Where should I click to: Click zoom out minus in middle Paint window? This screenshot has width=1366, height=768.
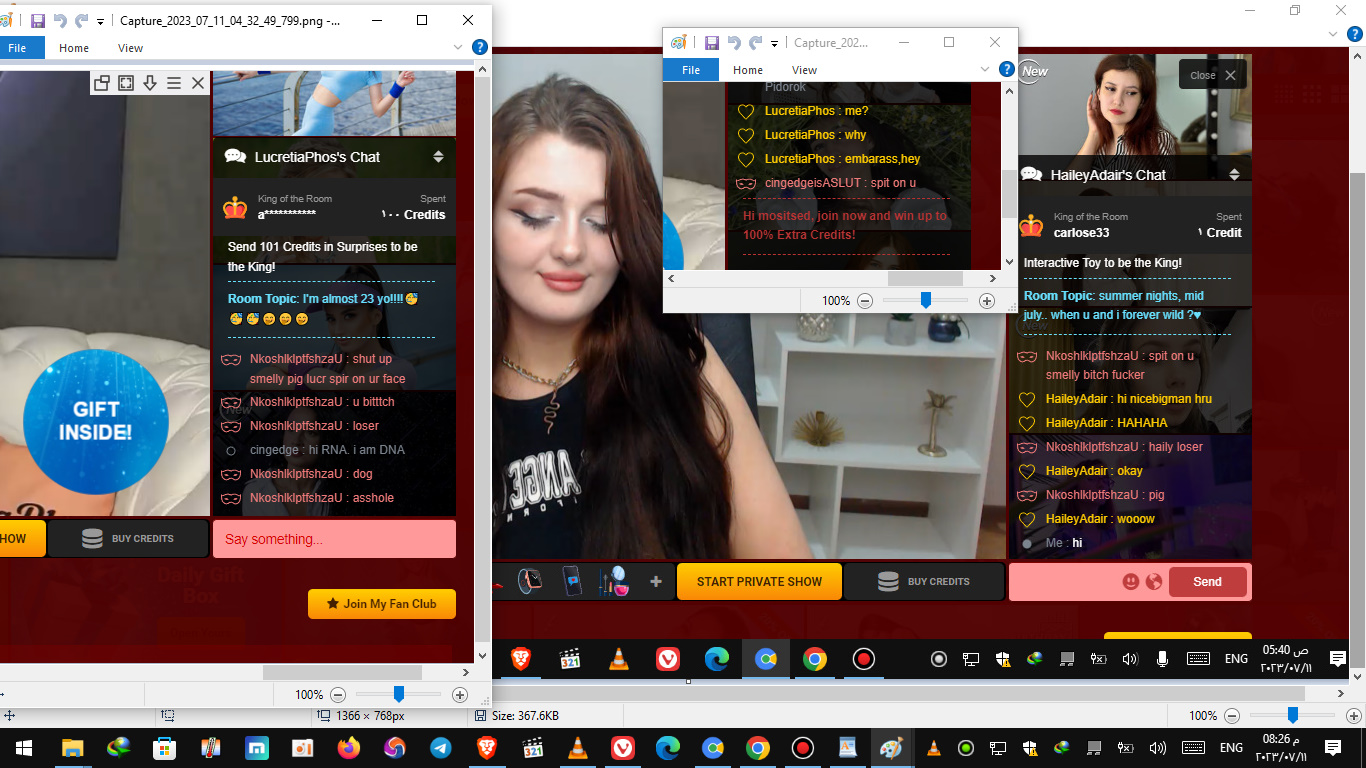coord(865,301)
